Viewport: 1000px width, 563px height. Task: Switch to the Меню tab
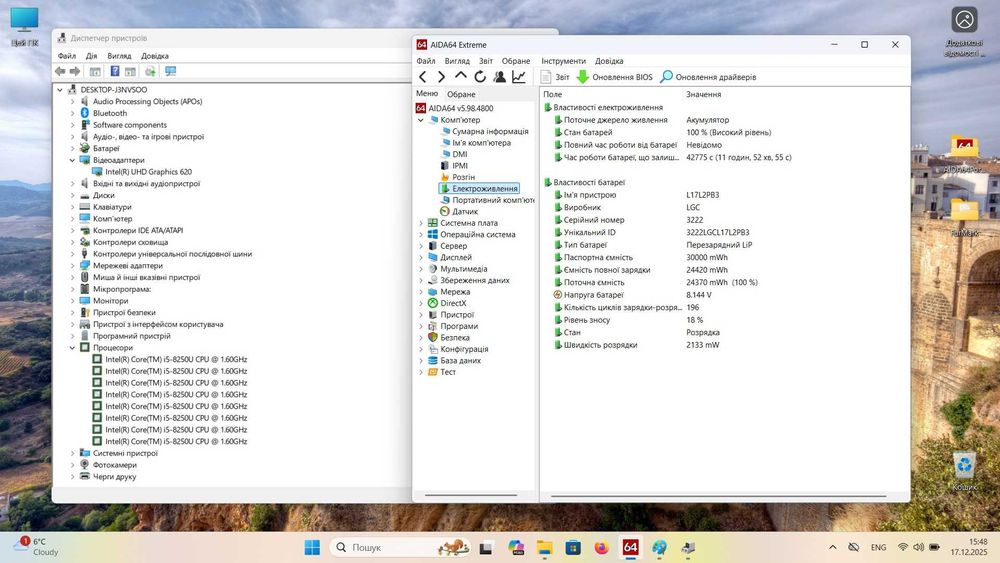coord(427,93)
